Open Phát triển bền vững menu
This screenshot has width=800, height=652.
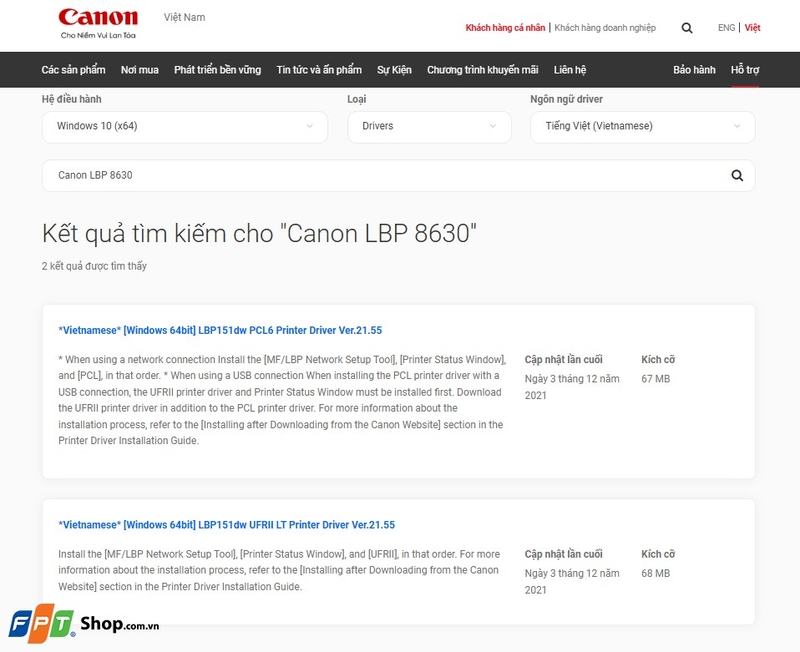coord(217,70)
